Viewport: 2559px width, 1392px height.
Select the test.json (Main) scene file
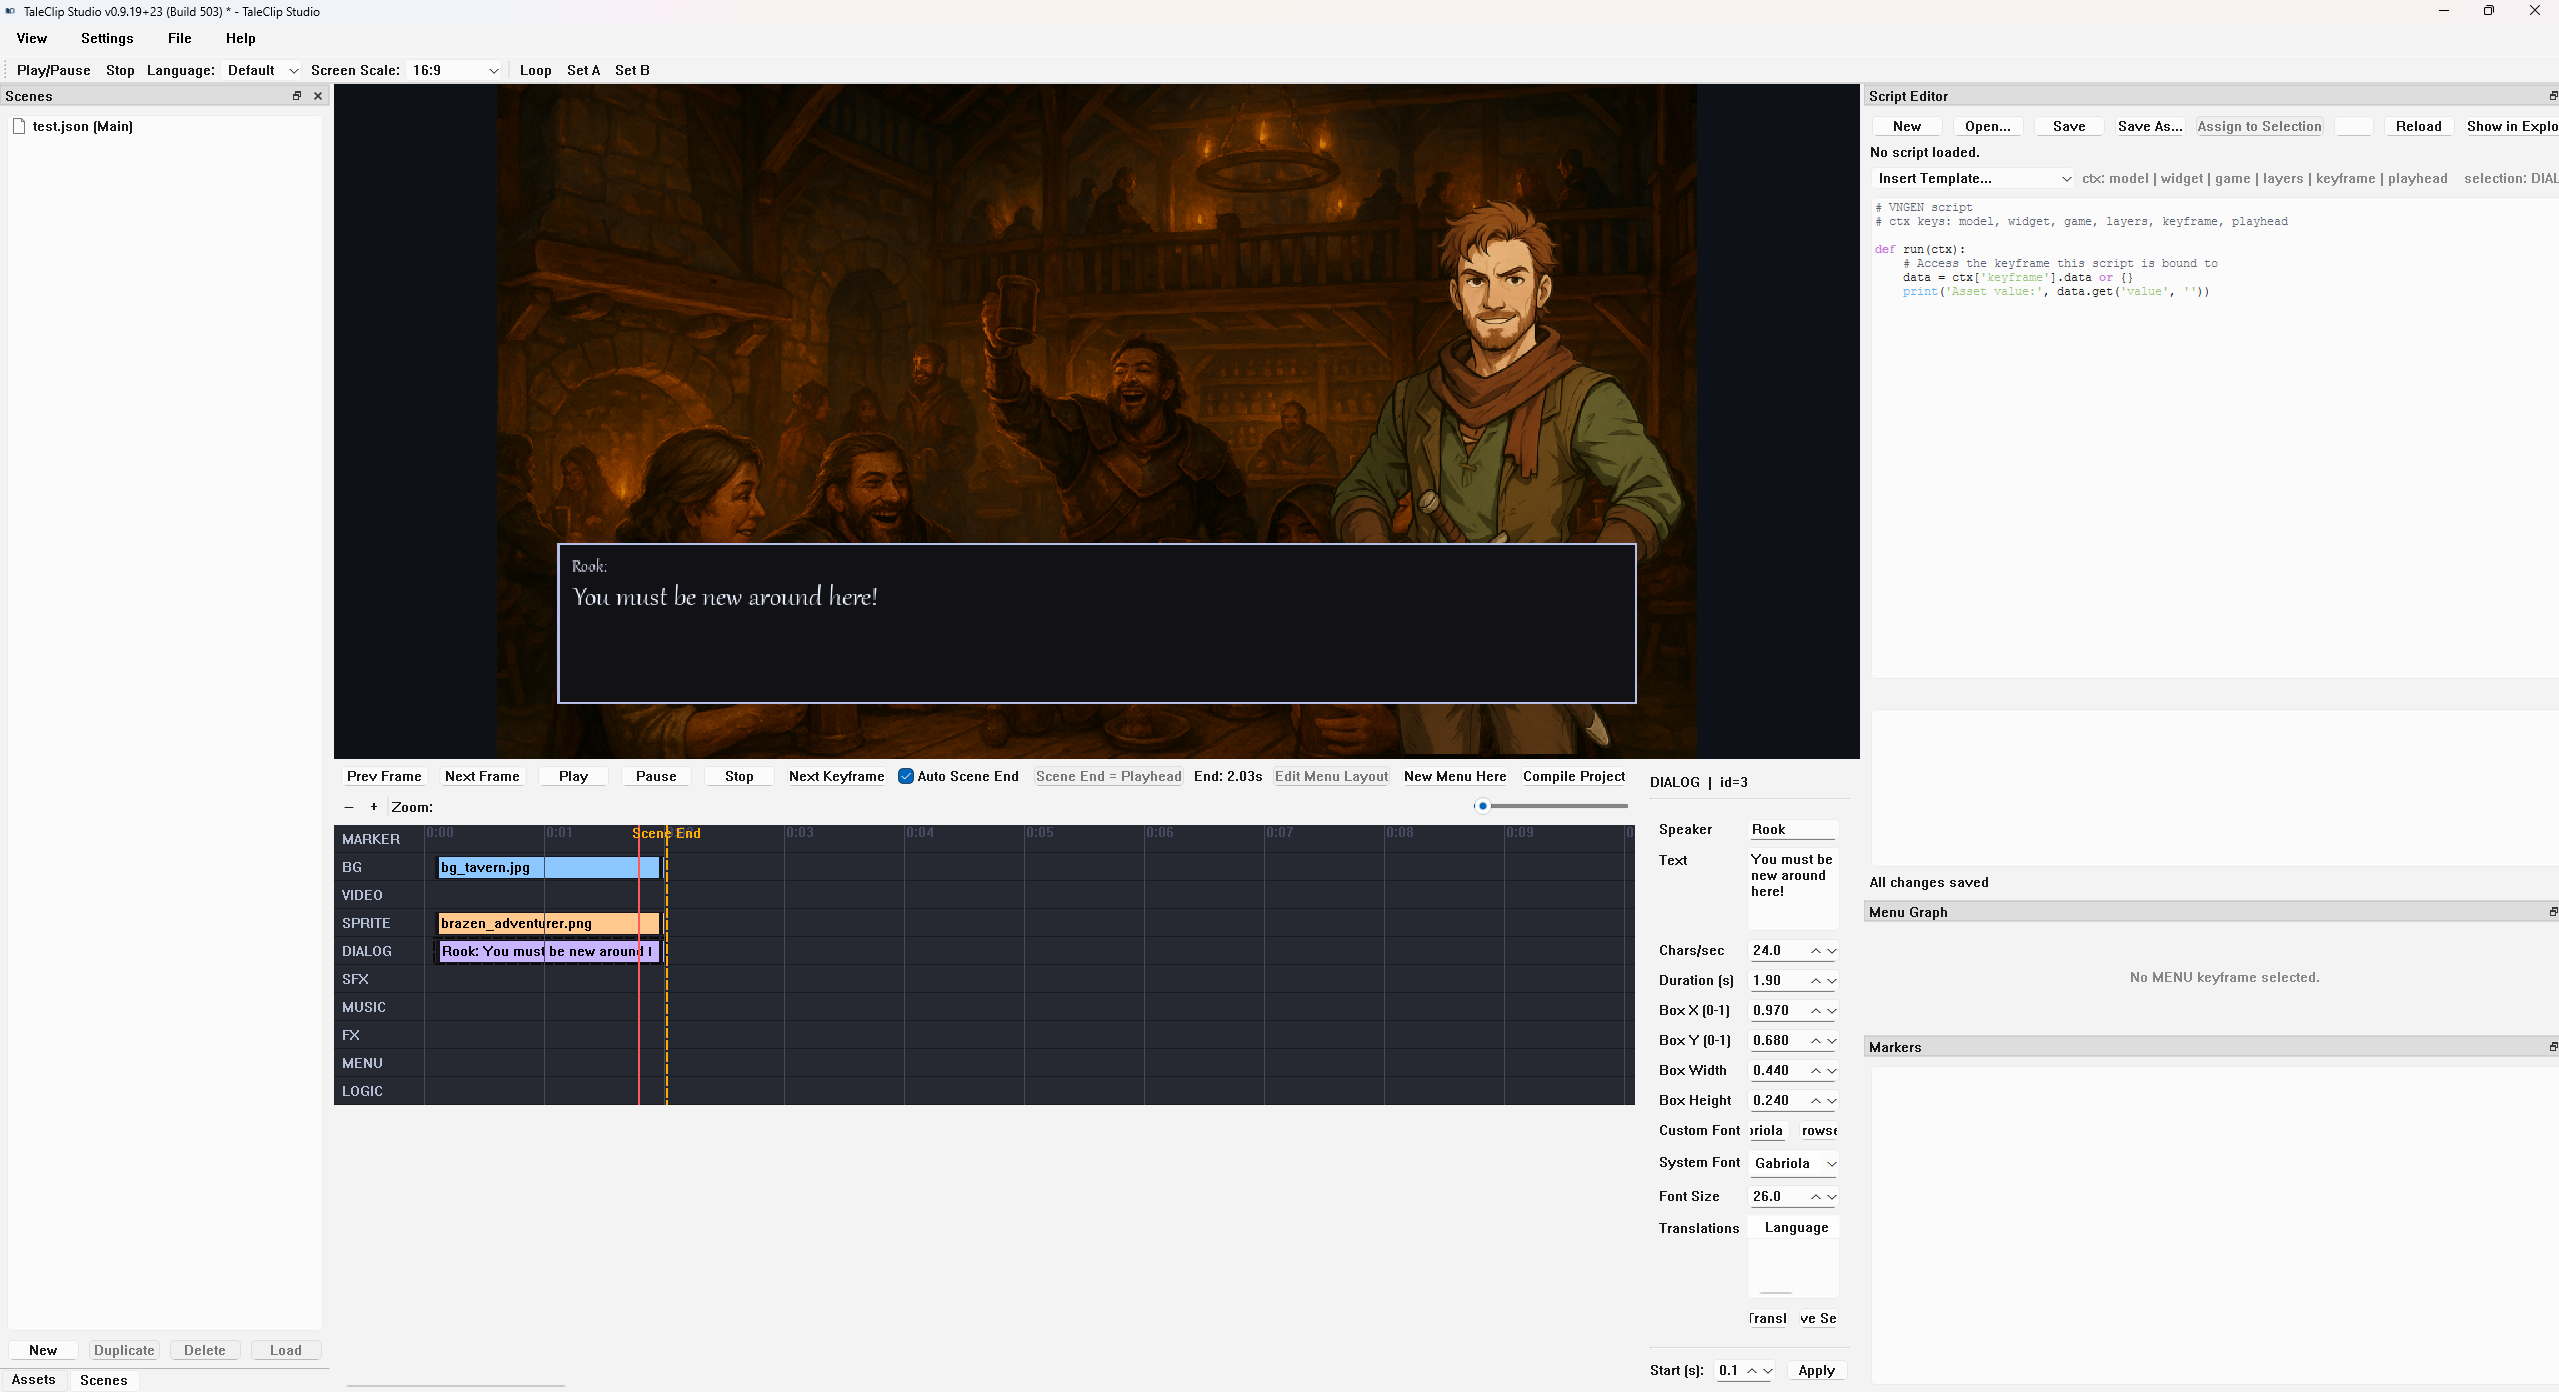coord(82,126)
